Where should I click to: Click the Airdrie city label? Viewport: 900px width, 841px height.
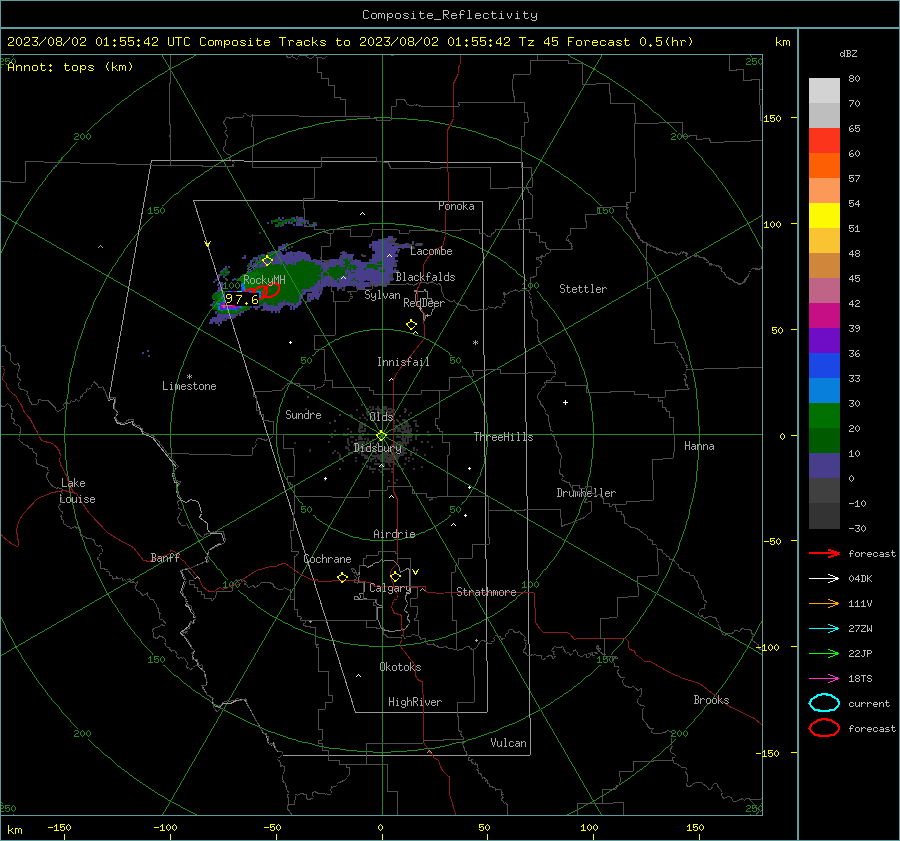(394, 534)
